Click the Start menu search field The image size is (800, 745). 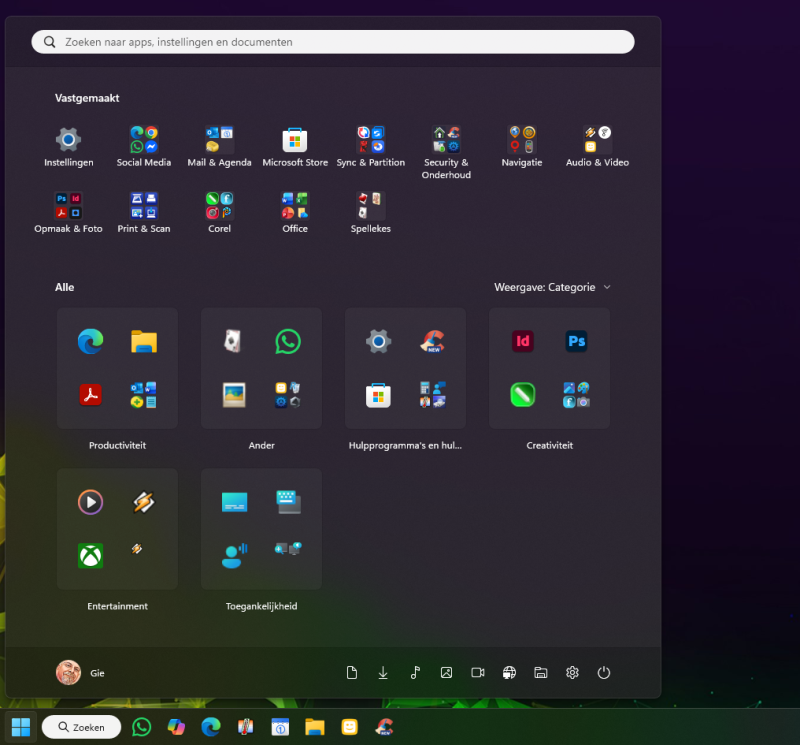click(x=333, y=42)
